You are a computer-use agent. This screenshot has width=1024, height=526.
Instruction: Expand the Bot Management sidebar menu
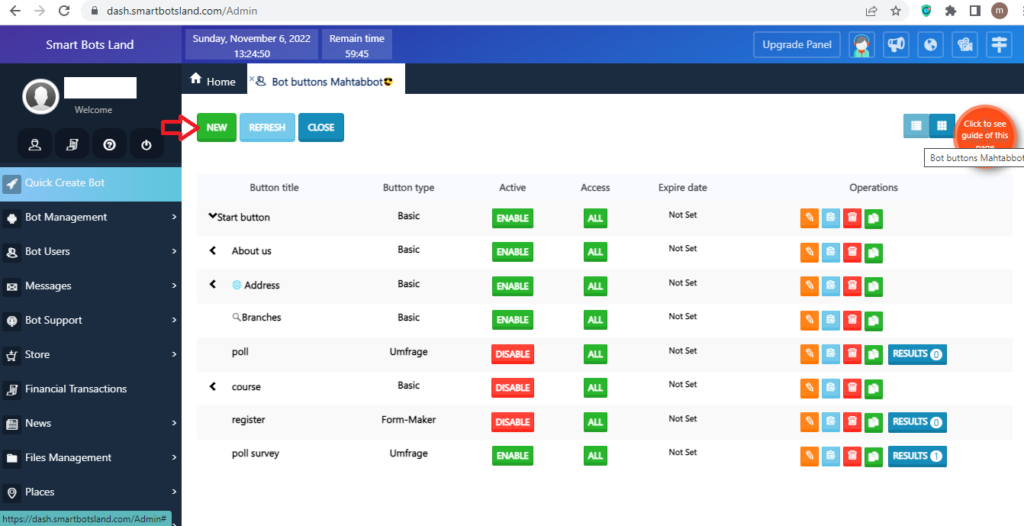pyautogui.click(x=90, y=217)
